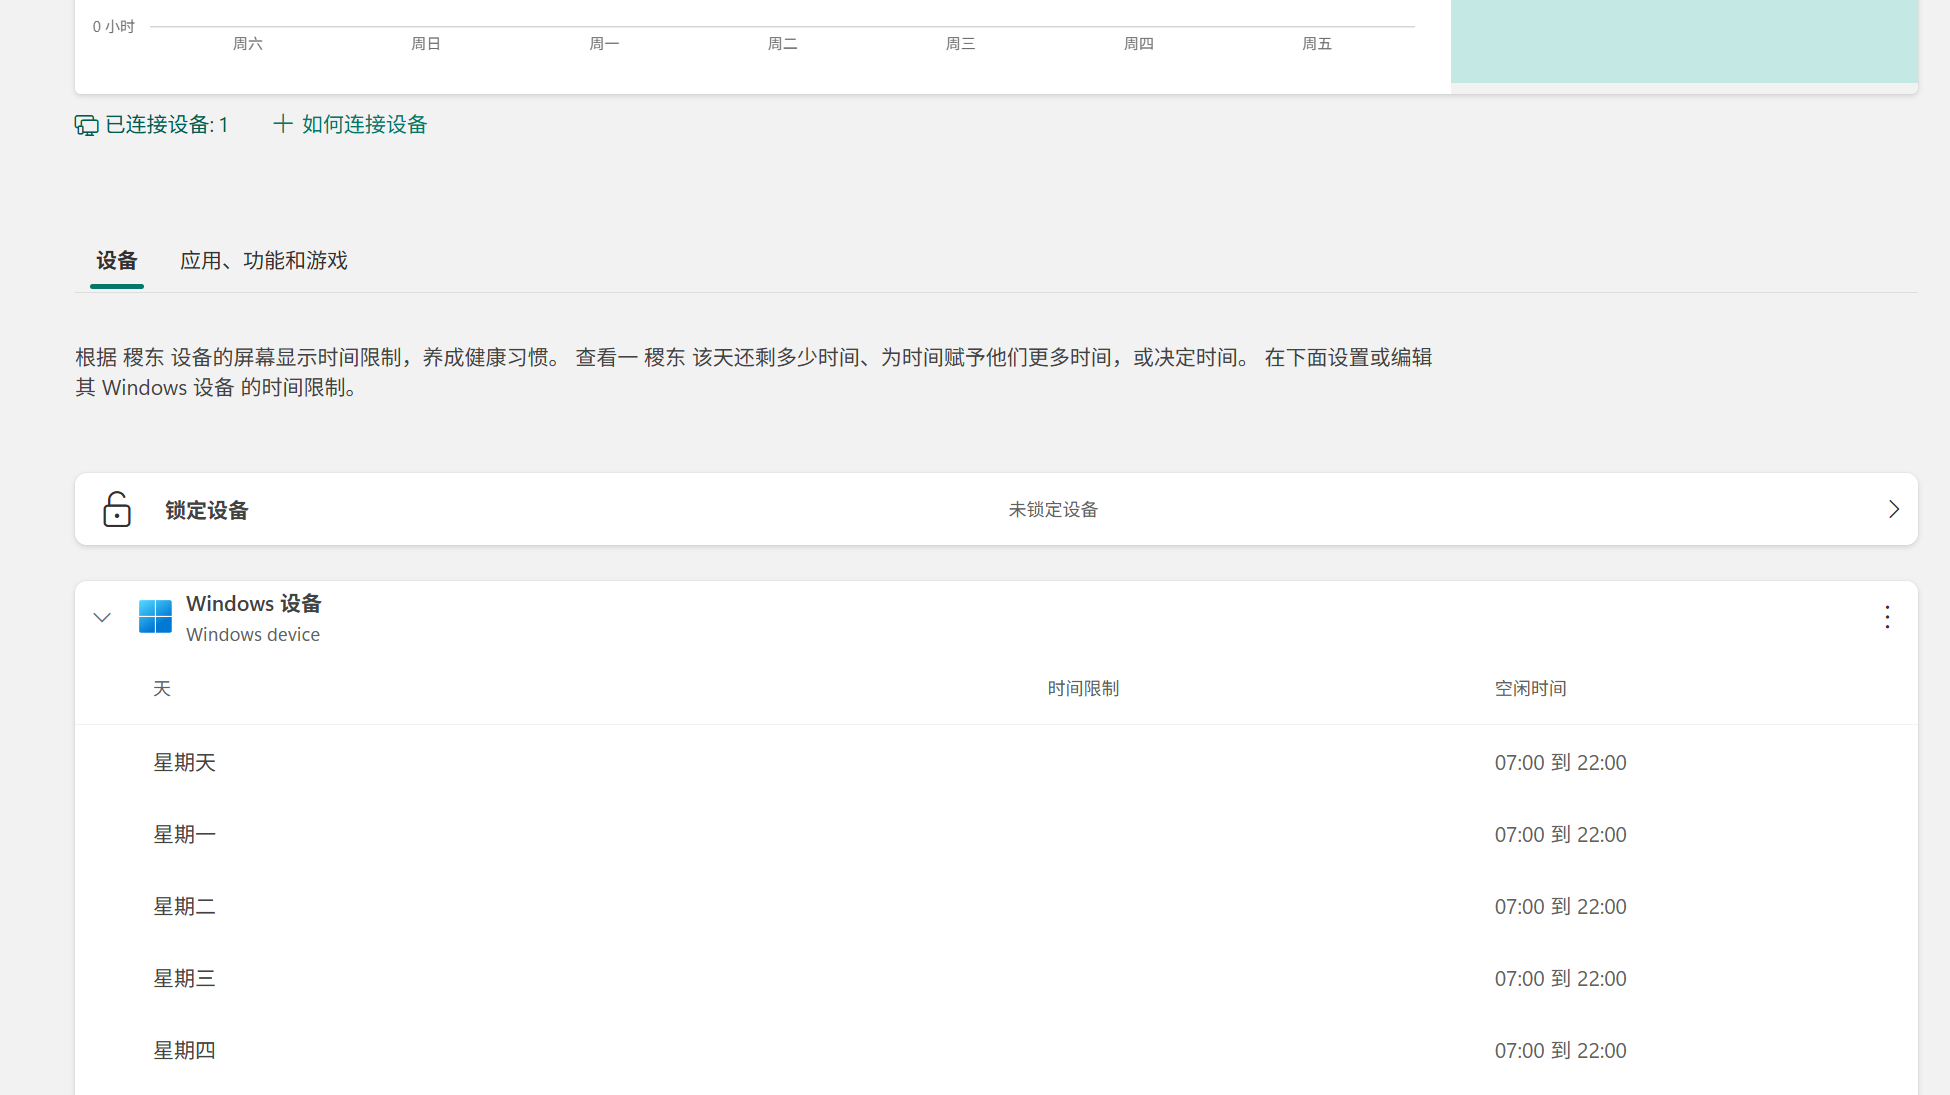Collapse the Windows 设备 section

tap(102, 617)
